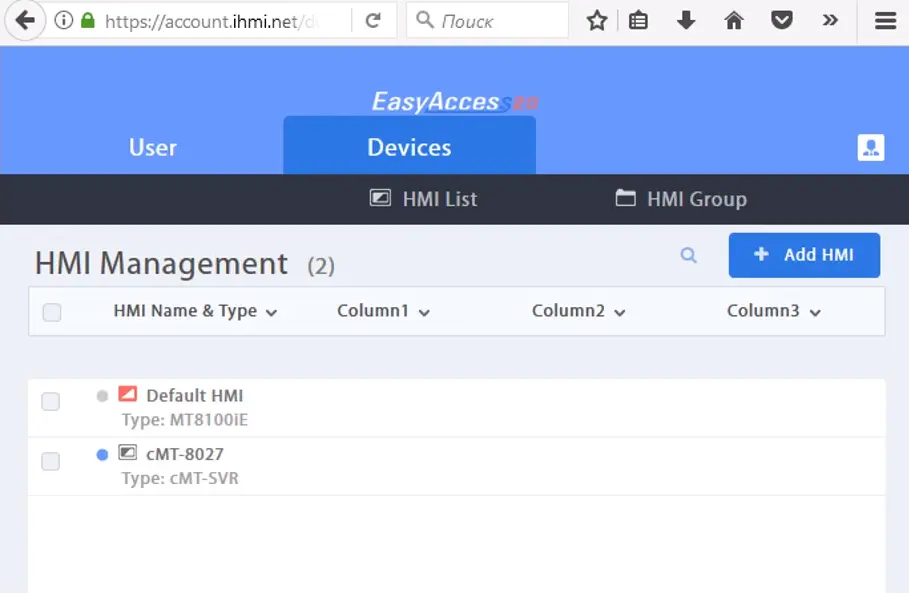Open the account profile icon
Screen dimensions: 909x593
pyautogui.click(x=871, y=148)
